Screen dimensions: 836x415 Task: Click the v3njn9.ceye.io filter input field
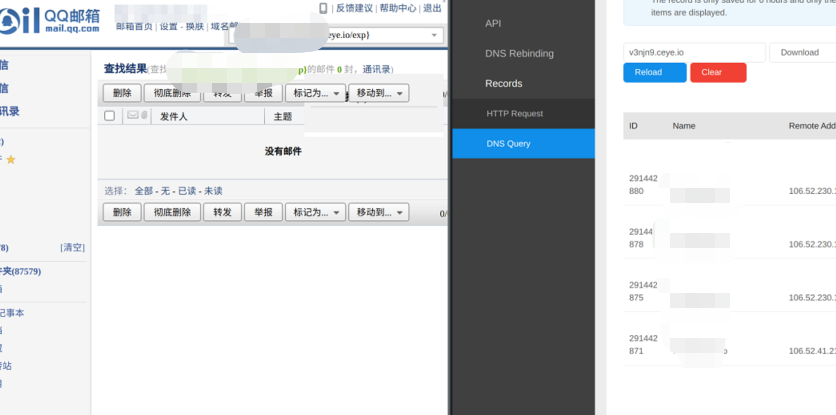click(694, 52)
